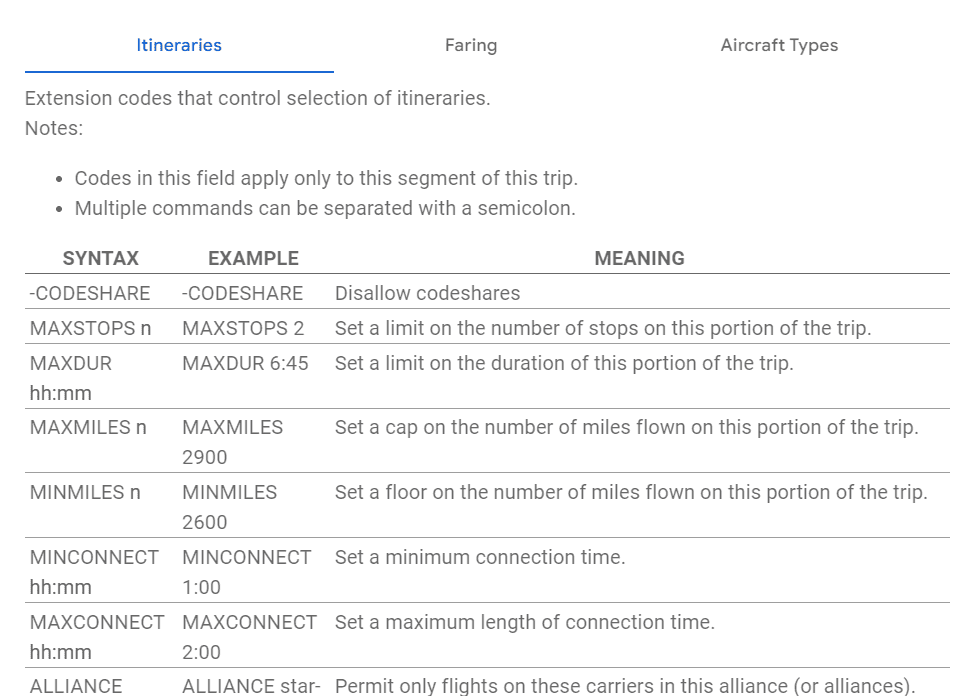The width and height of the screenshot is (976, 696).
Task: Click the 'Codes in this field apply' note
Action: click(326, 178)
